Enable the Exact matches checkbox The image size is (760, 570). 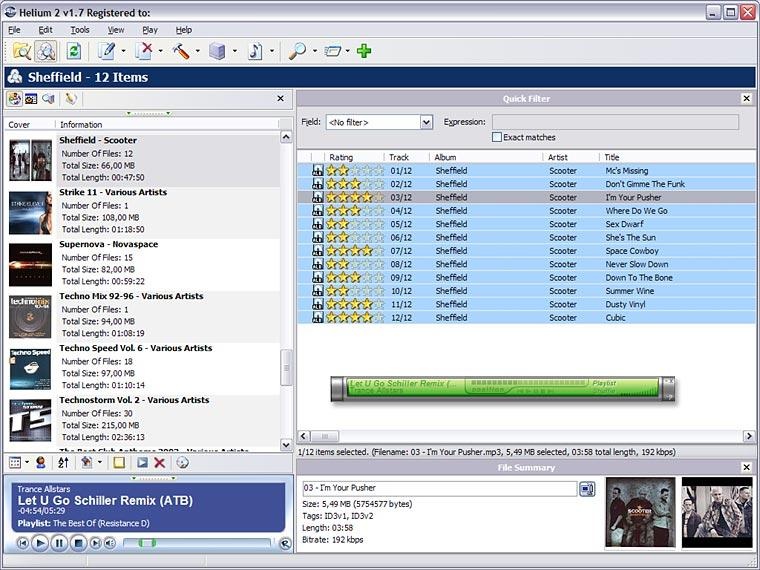(x=497, y=137)
